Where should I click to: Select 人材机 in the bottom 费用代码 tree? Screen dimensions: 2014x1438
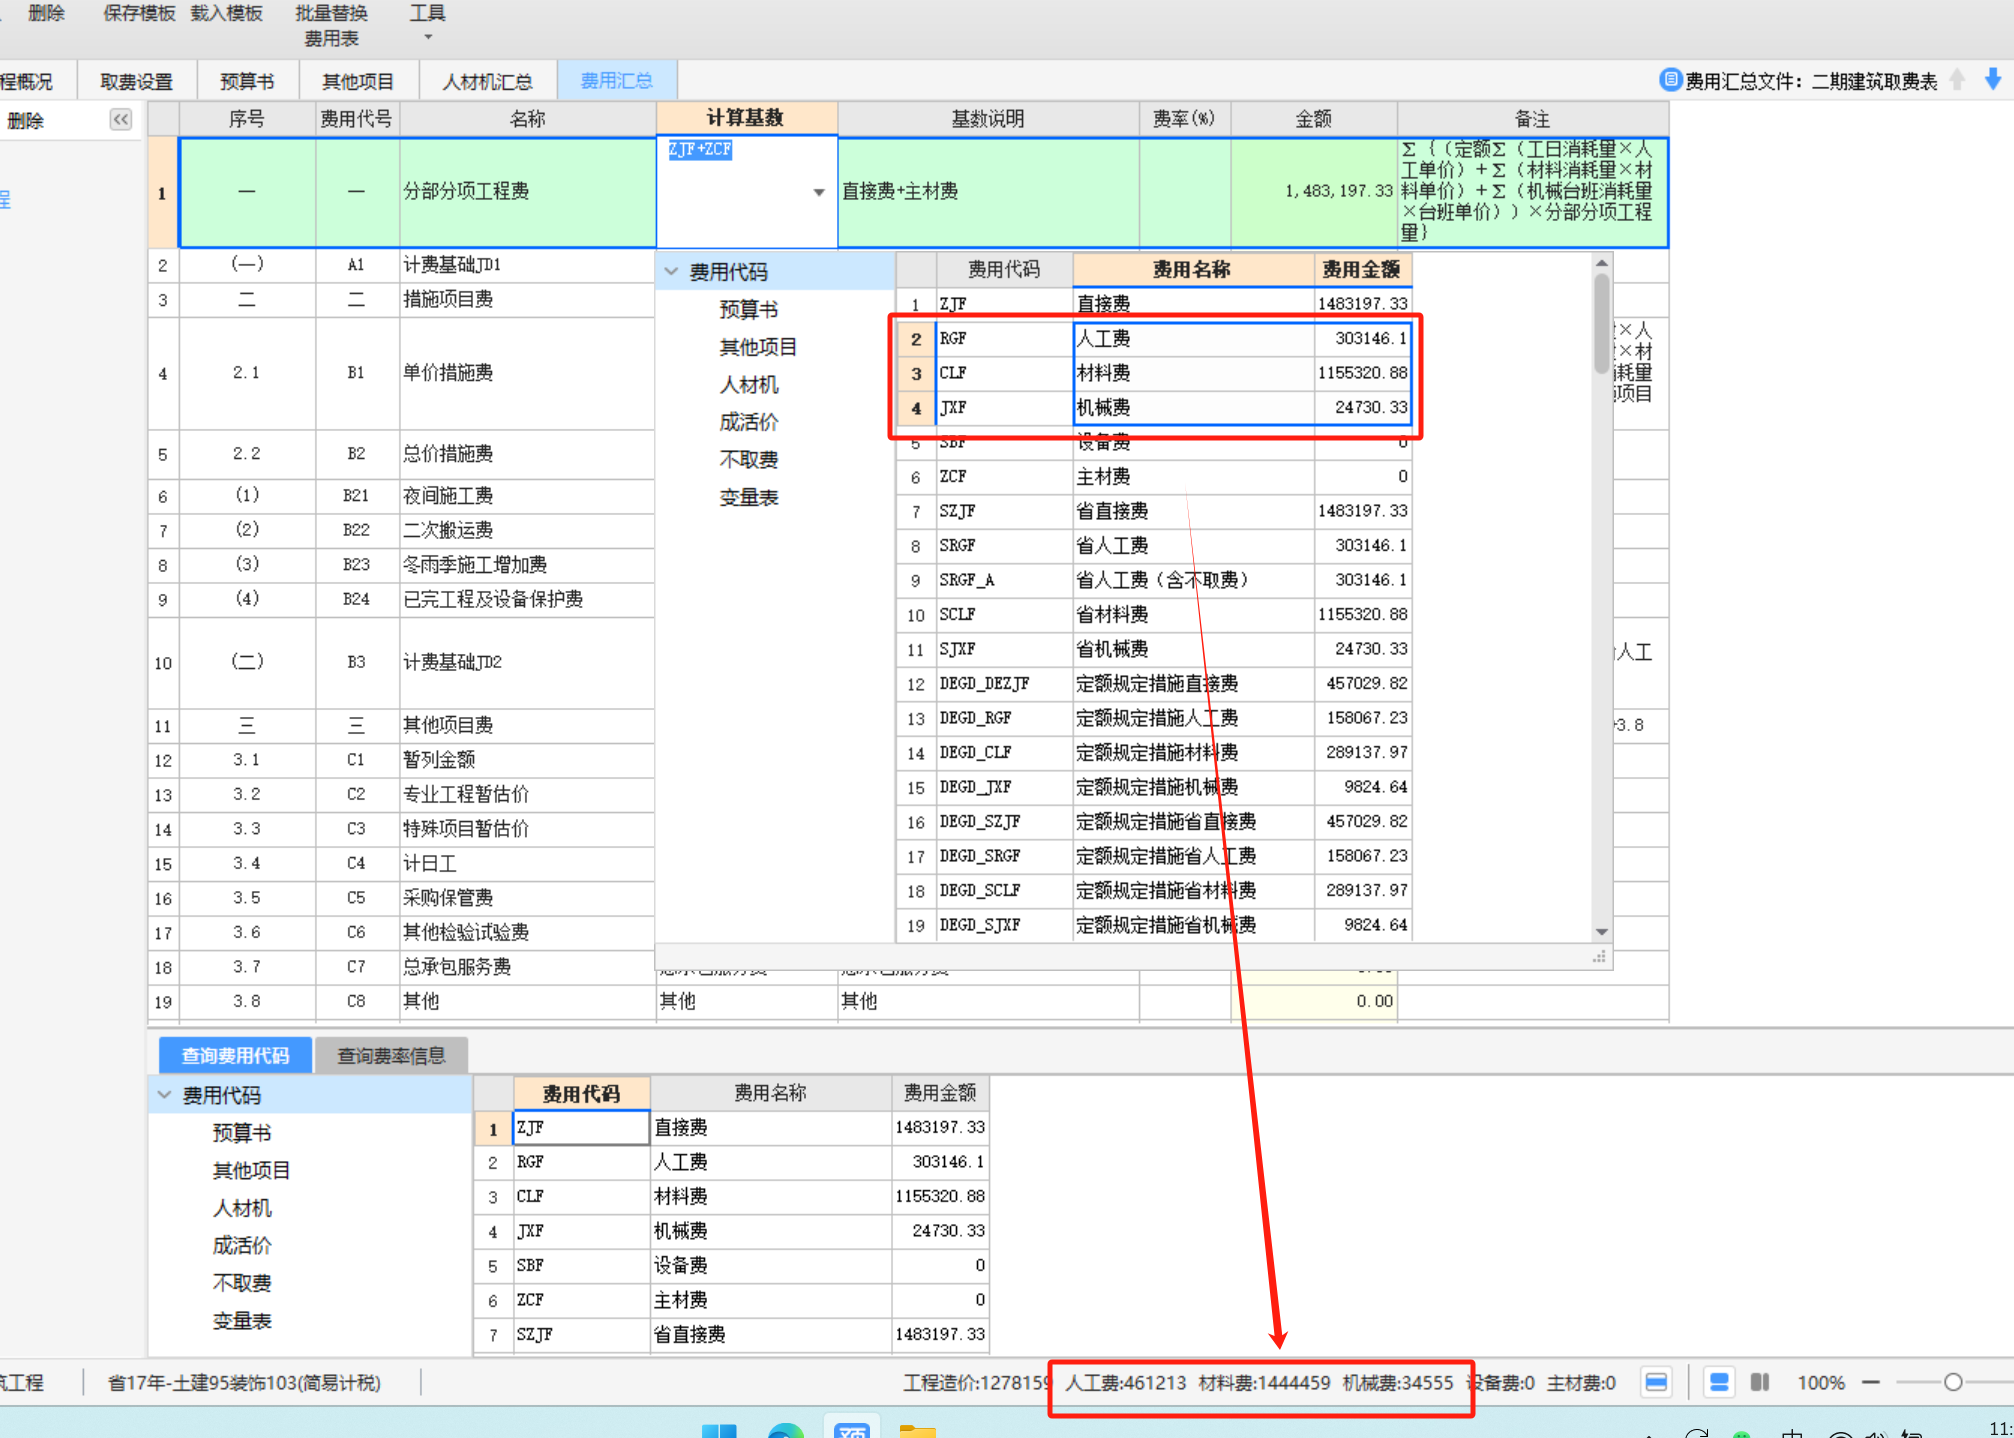(x=241, y=1208)
